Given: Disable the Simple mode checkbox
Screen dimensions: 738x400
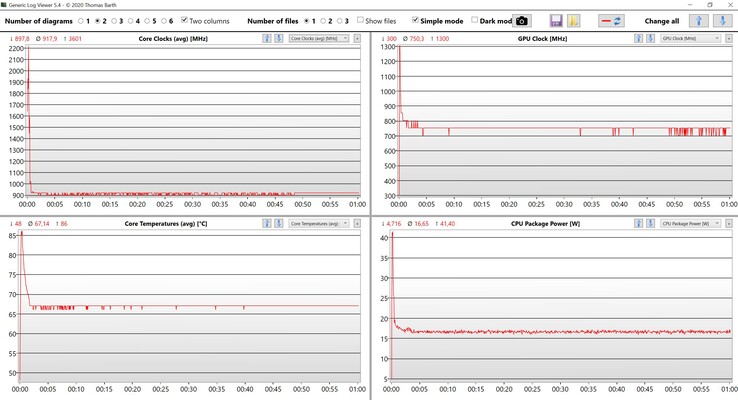Looking at the screenshot, I should [x=416, y=20].
